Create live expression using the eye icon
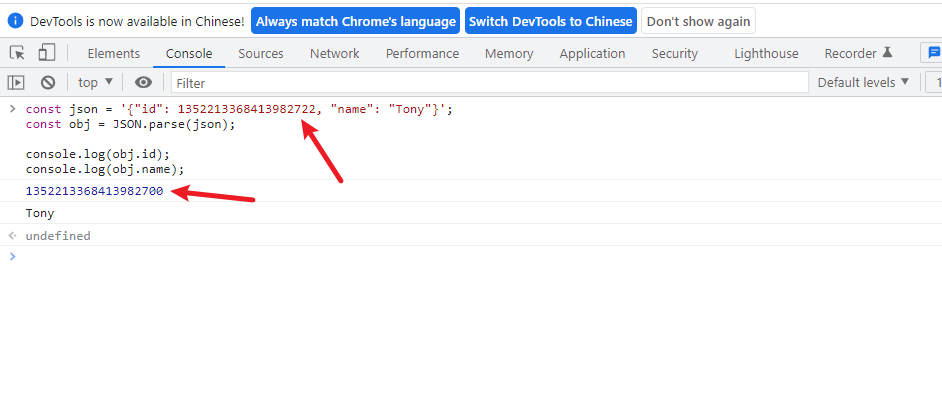 [x=144, y=83]
